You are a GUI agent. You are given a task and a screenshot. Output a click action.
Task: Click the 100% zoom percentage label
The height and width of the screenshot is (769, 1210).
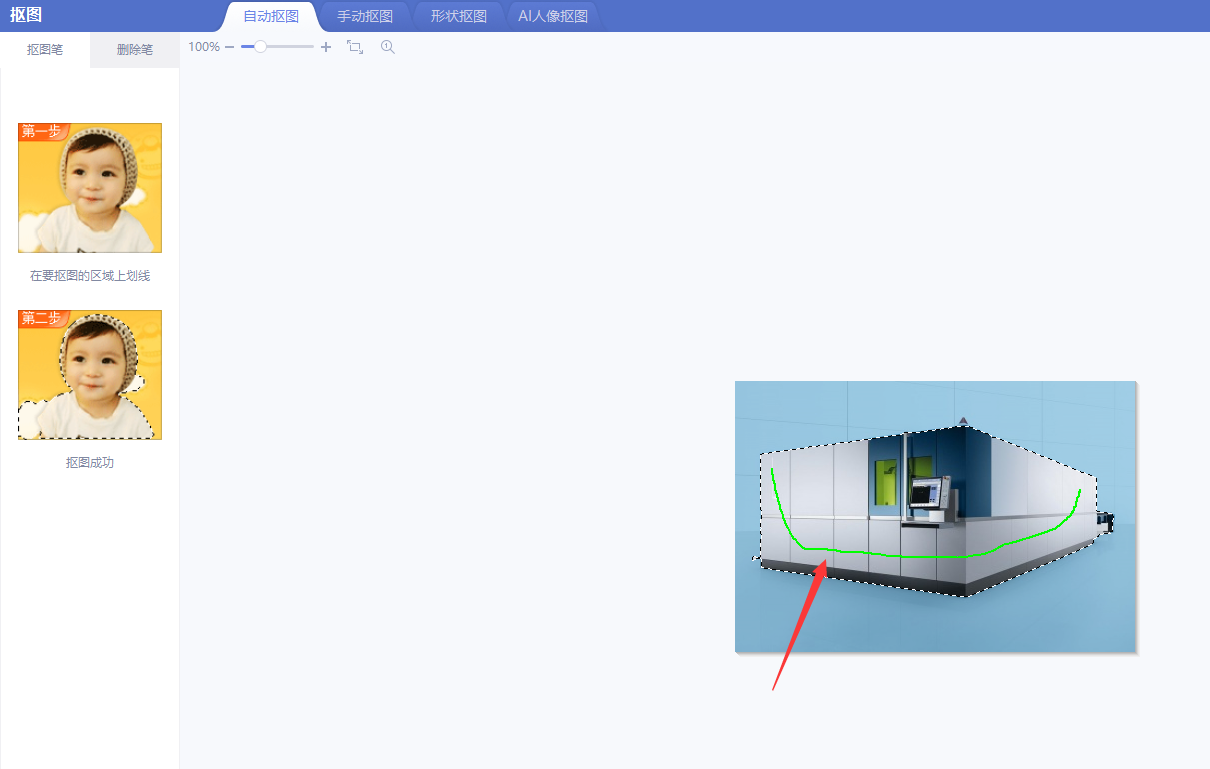204,47
